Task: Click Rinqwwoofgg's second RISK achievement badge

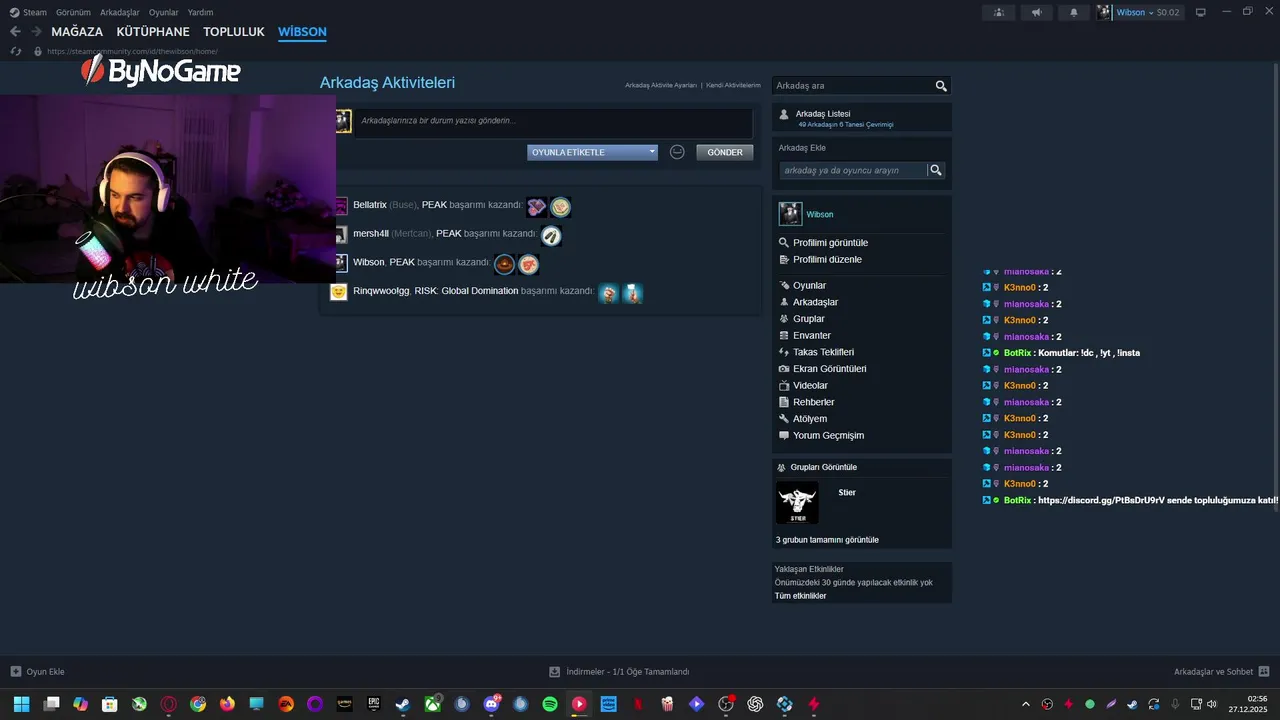Action: click(633, 293)
